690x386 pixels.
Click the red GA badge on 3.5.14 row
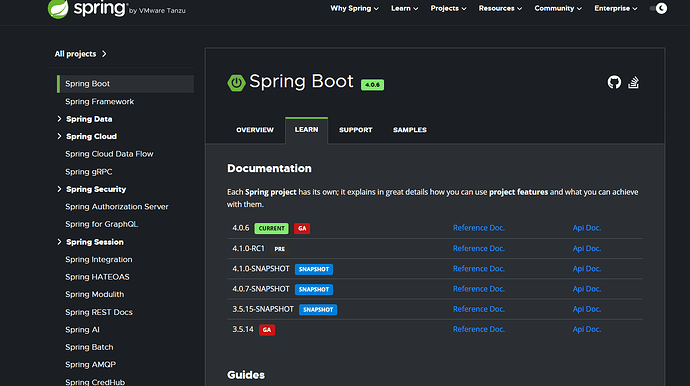[x=267, y=330]
